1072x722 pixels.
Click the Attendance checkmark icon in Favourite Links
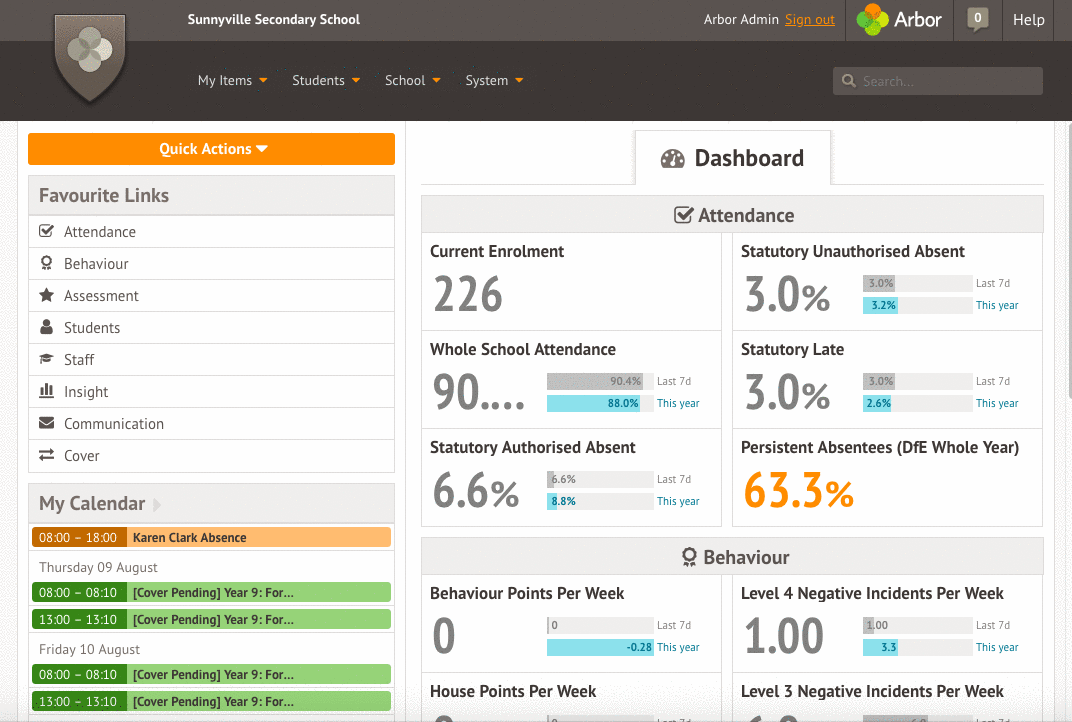pos(46,231)
